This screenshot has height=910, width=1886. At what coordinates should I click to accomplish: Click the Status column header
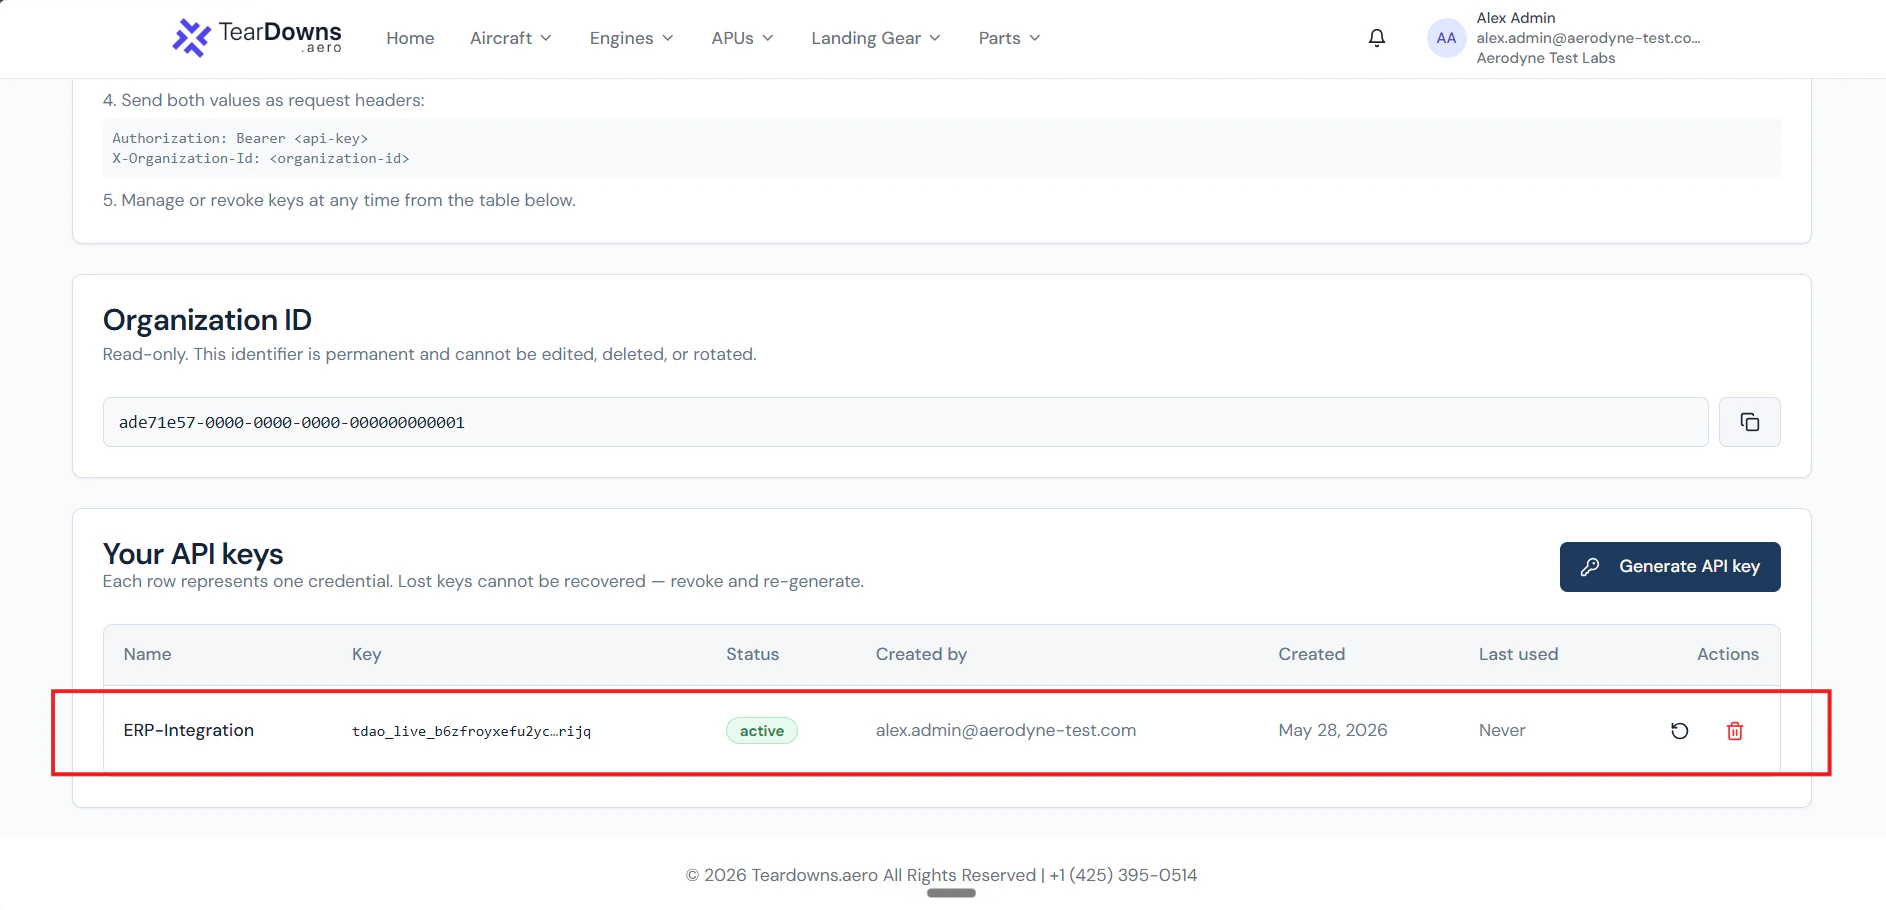[752, 654]
